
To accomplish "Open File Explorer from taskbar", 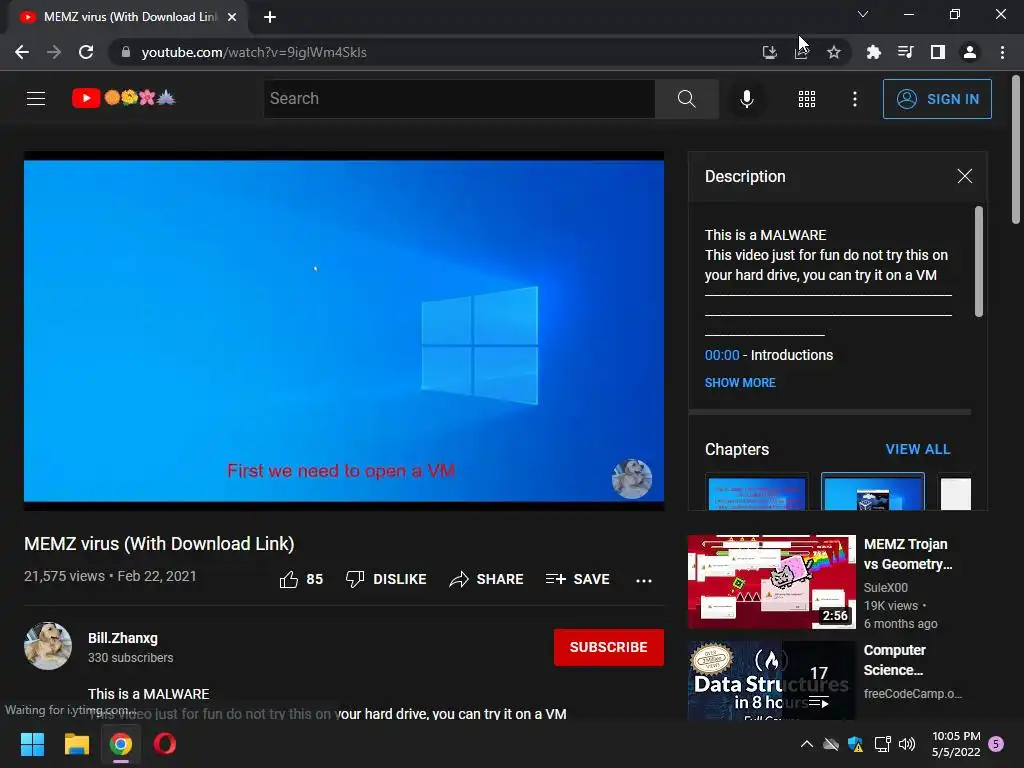I will (76, 744).
